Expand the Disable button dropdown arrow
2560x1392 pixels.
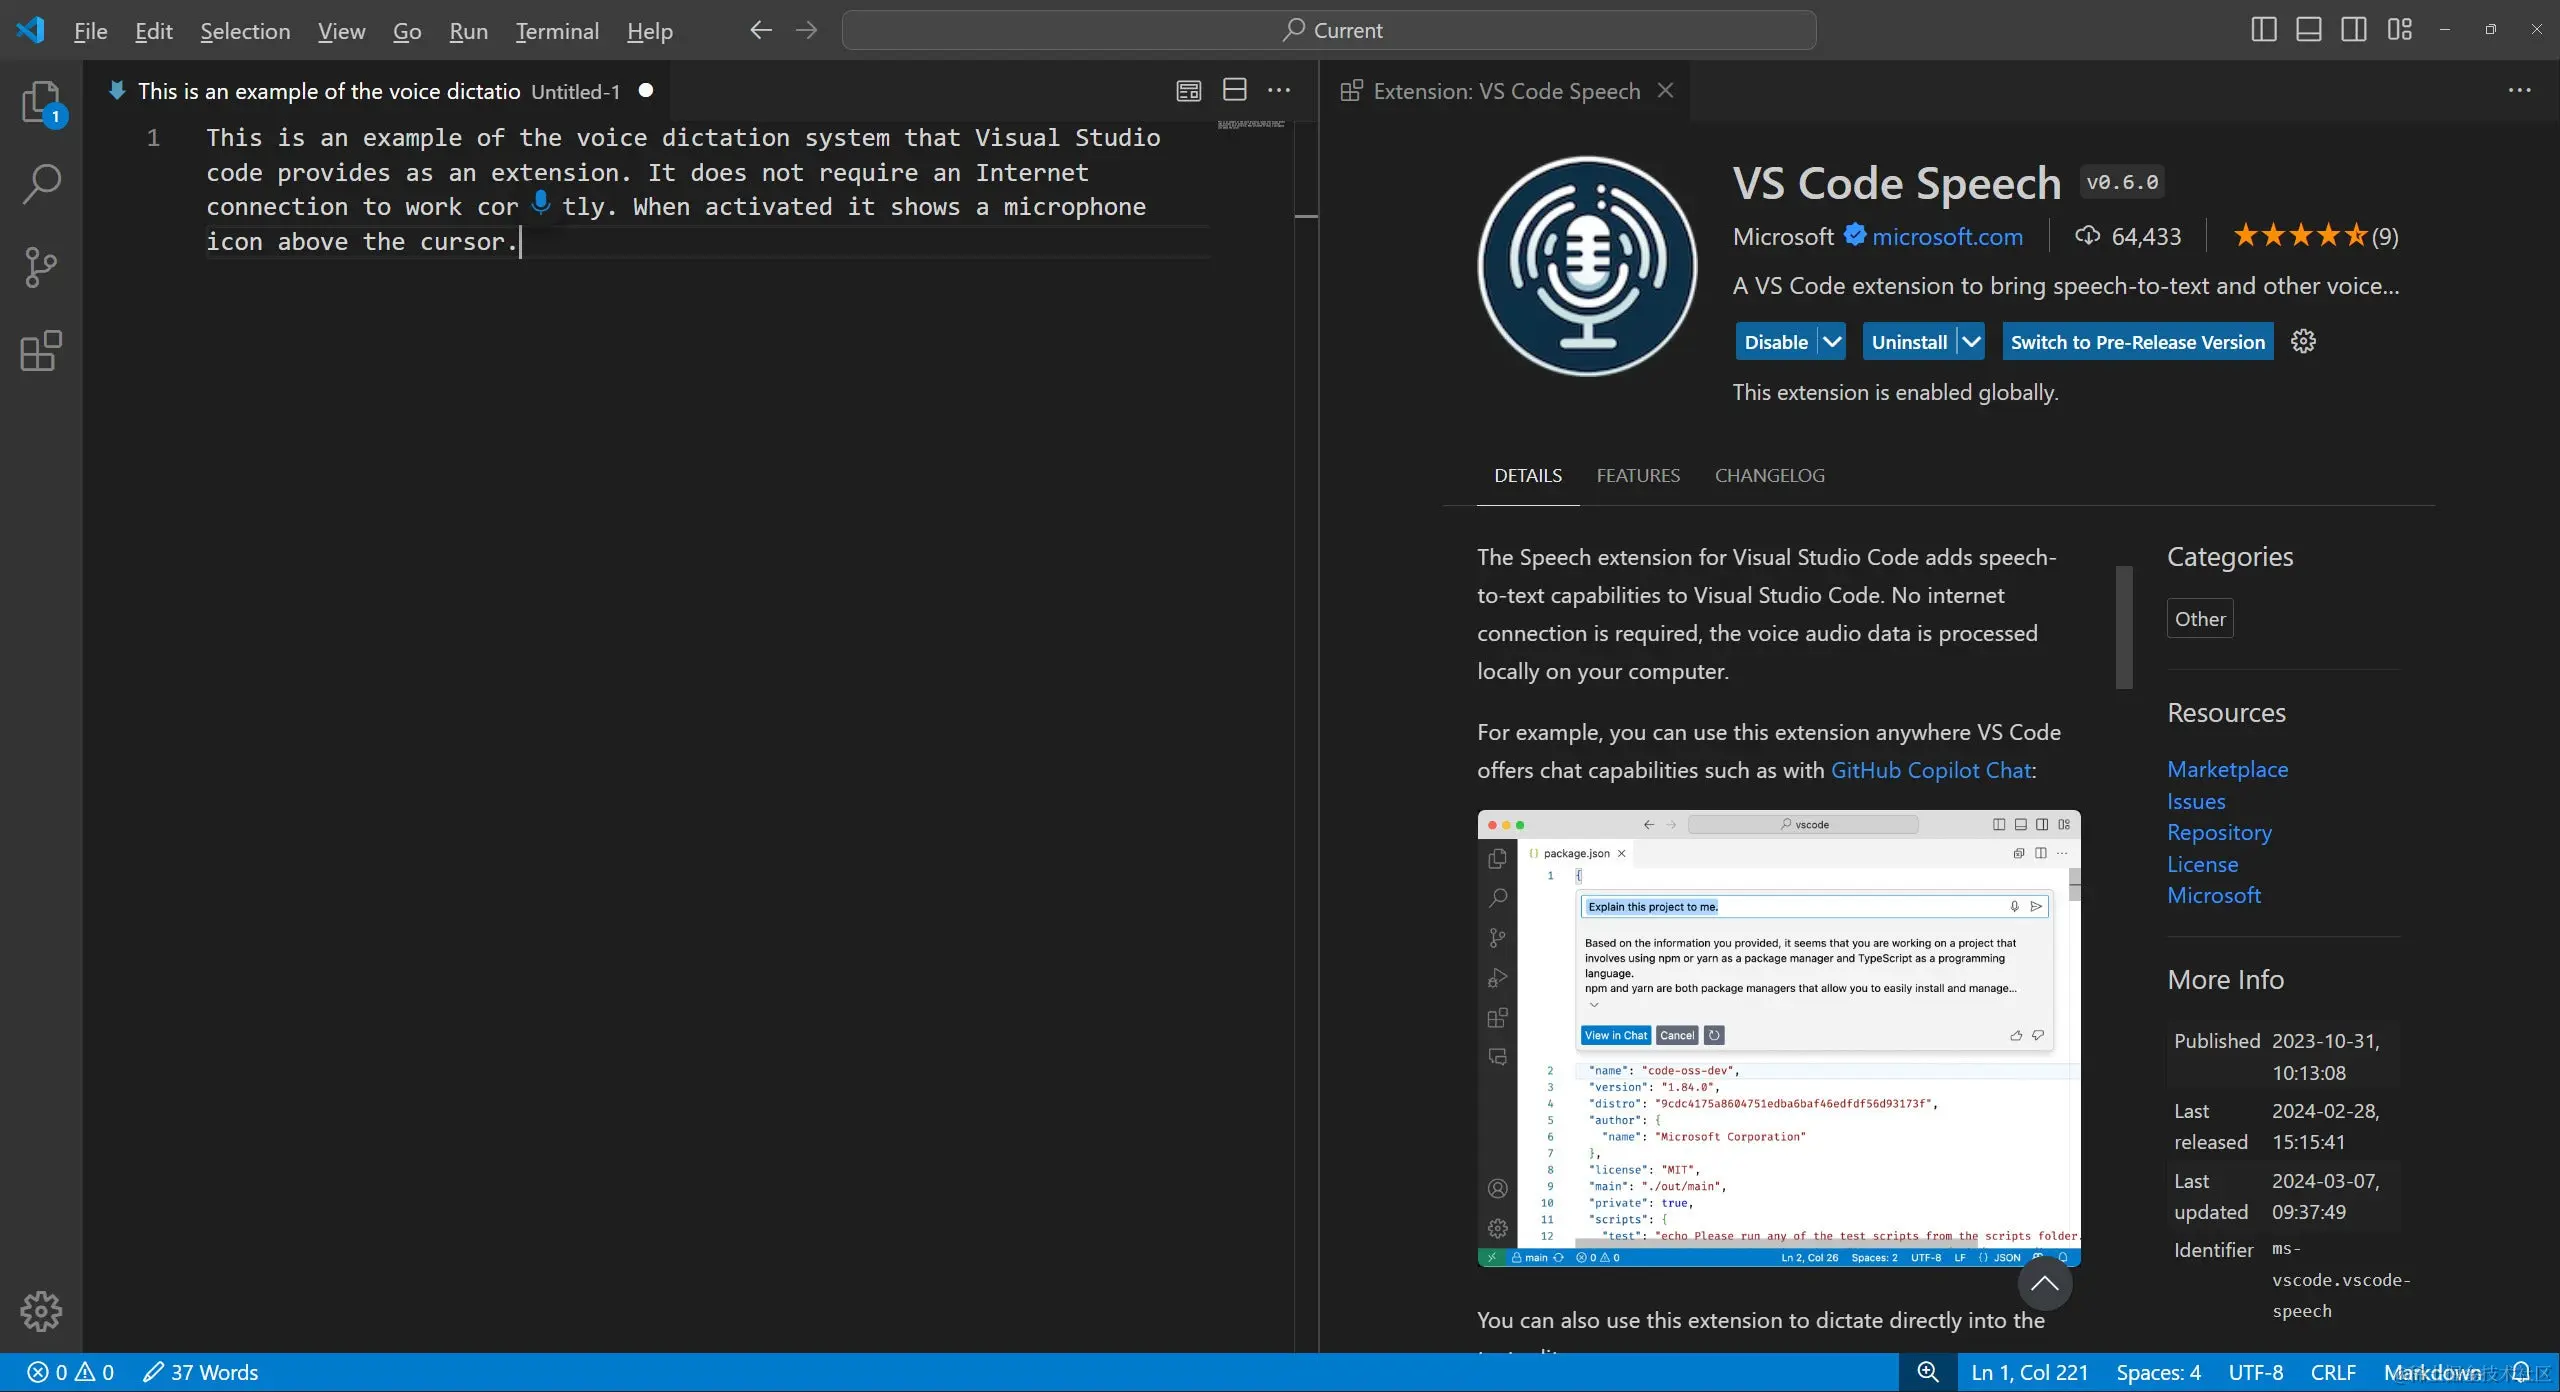[1832, 342]
